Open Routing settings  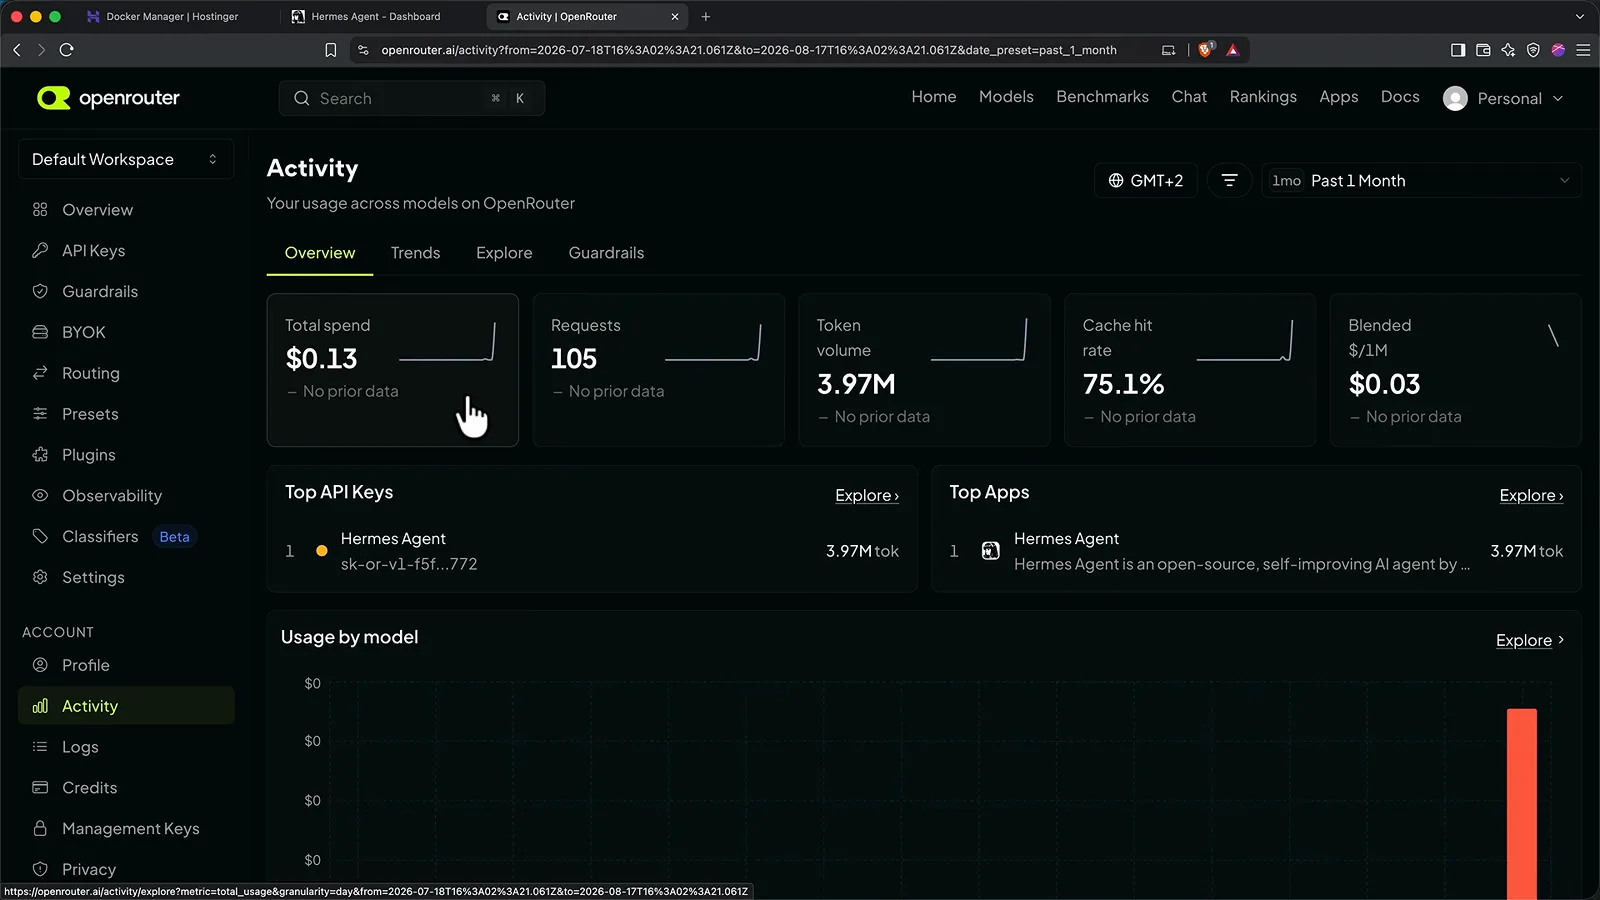tap(126, 373)
